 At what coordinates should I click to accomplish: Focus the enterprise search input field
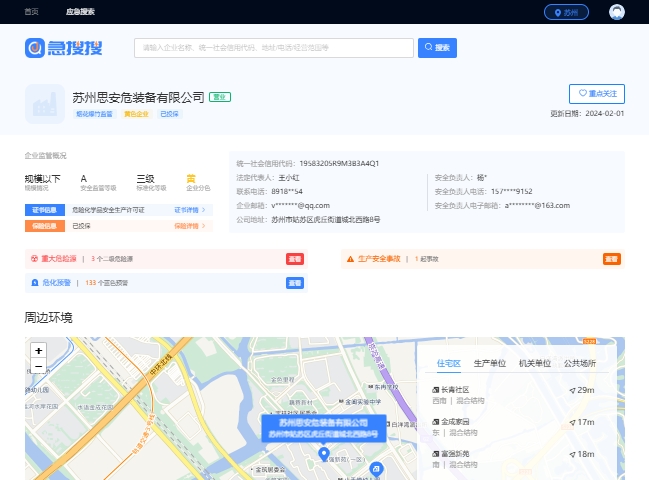(x=274, y=48)
